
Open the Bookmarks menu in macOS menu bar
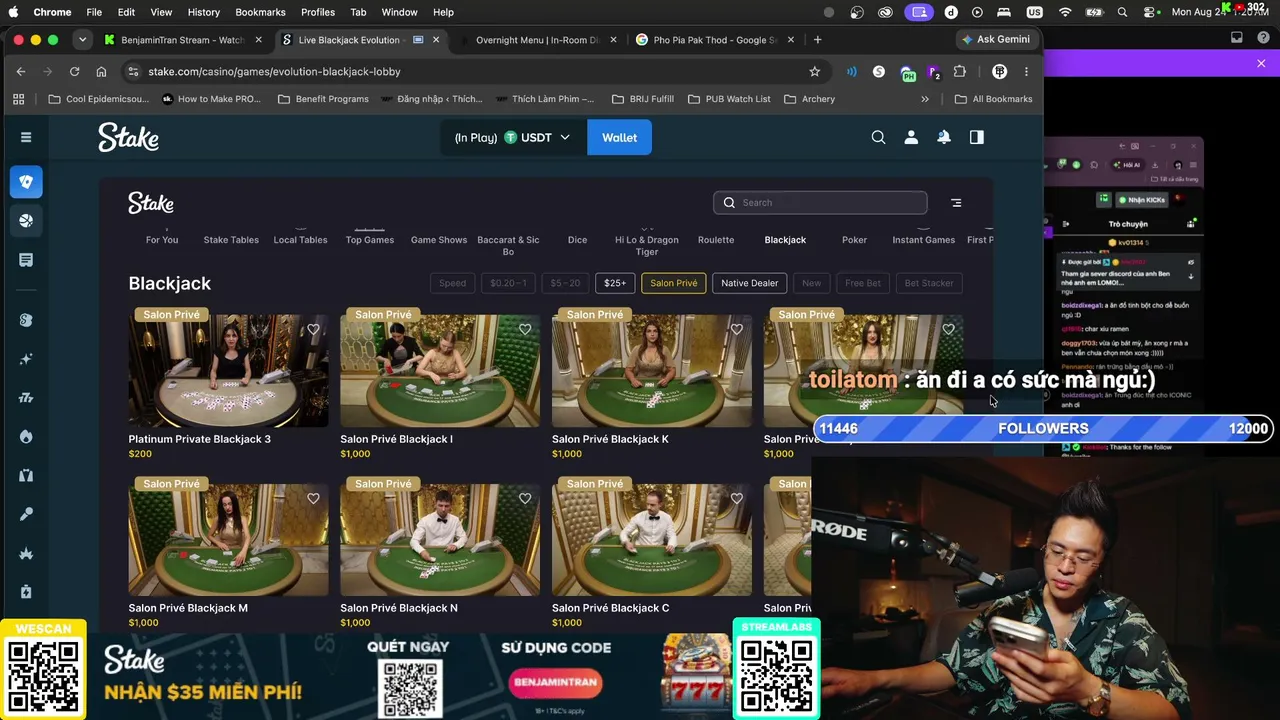coord(260,12)
